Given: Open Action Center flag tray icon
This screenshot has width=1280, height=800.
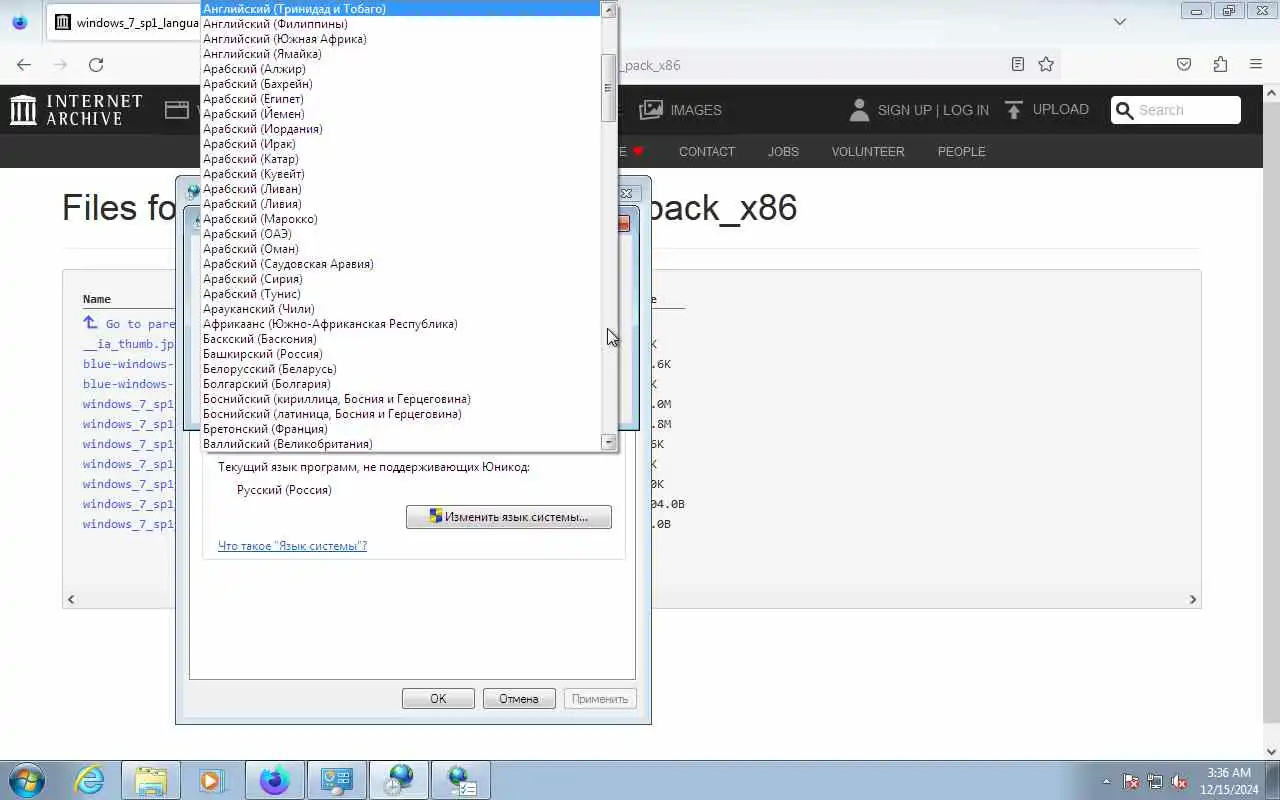Looking at the screenshot, I should [1131, 781].
